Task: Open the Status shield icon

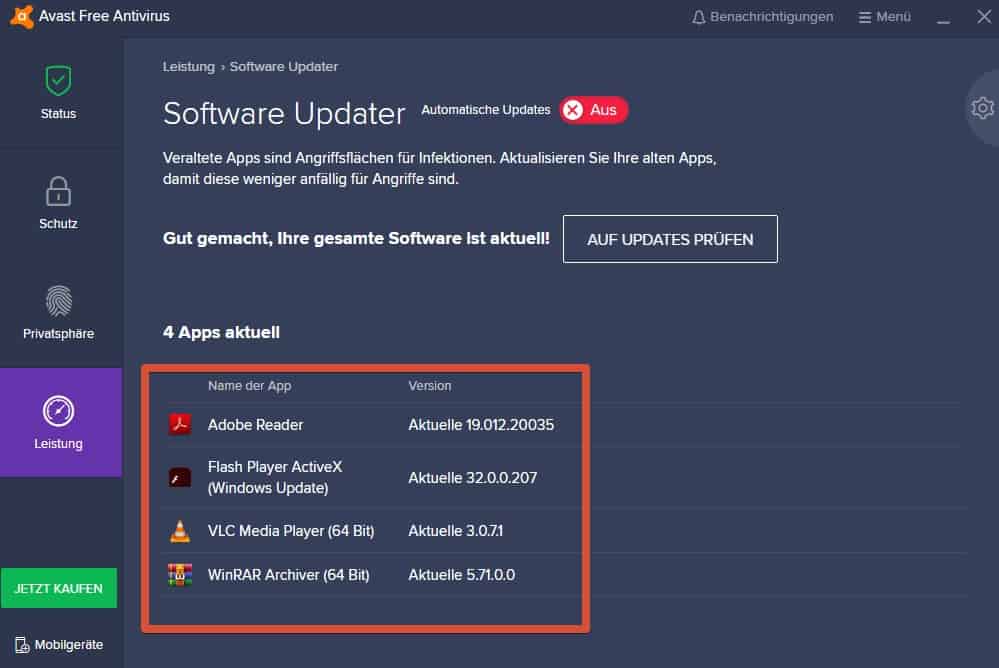Action: (58, 81)
